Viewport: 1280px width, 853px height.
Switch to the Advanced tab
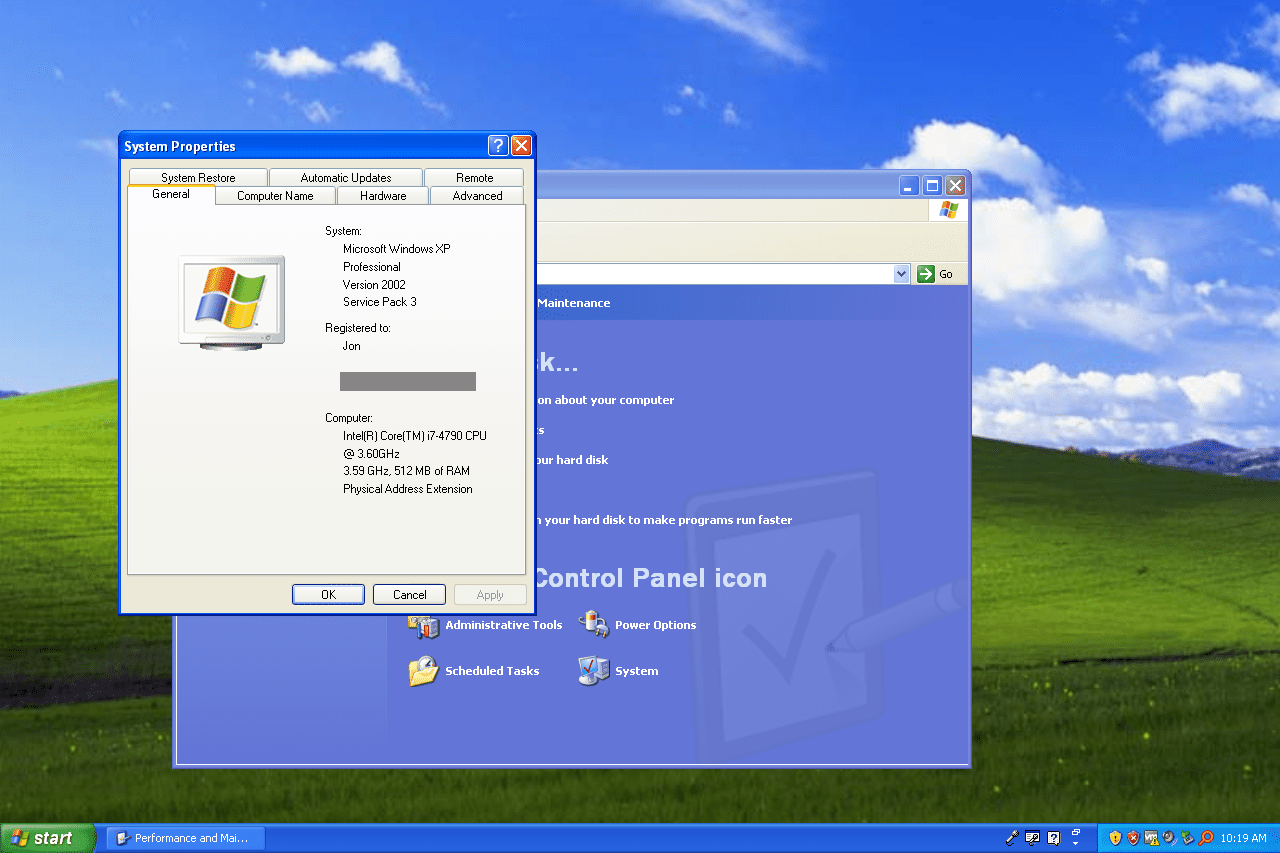tap(477, 196)
